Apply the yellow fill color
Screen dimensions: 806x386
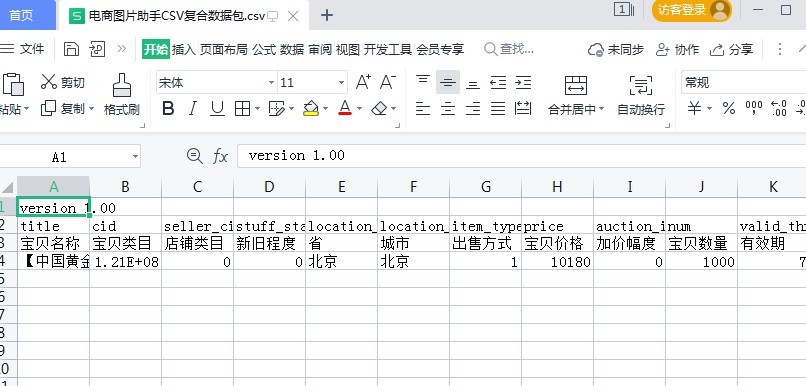click(311, 108)
